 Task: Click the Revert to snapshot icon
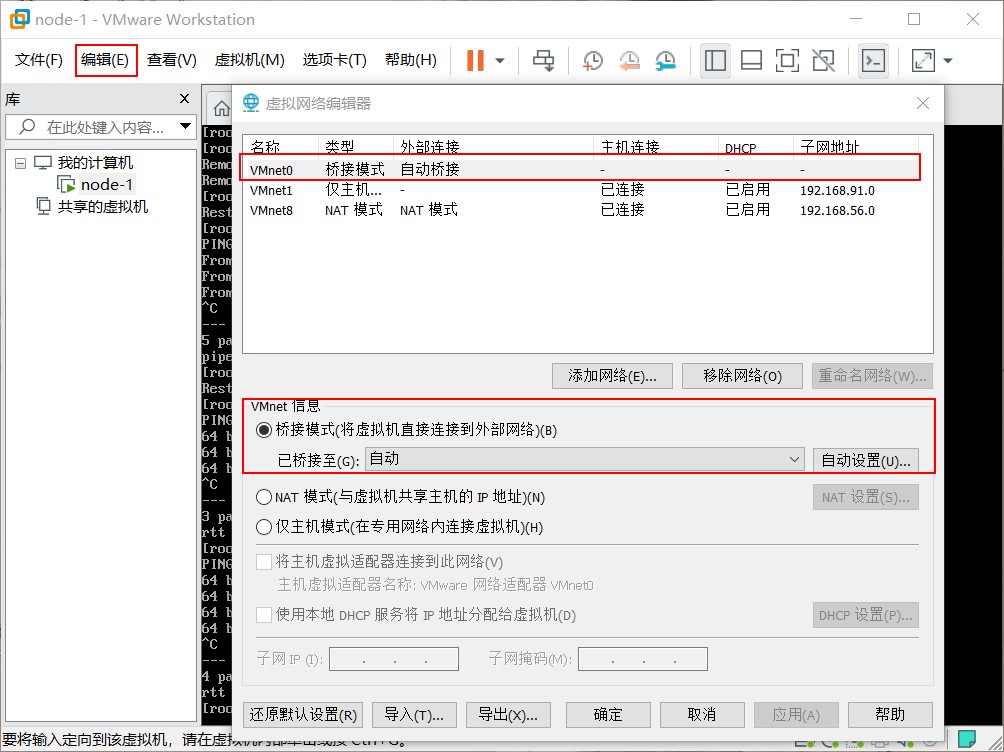[x=629, y=61]
